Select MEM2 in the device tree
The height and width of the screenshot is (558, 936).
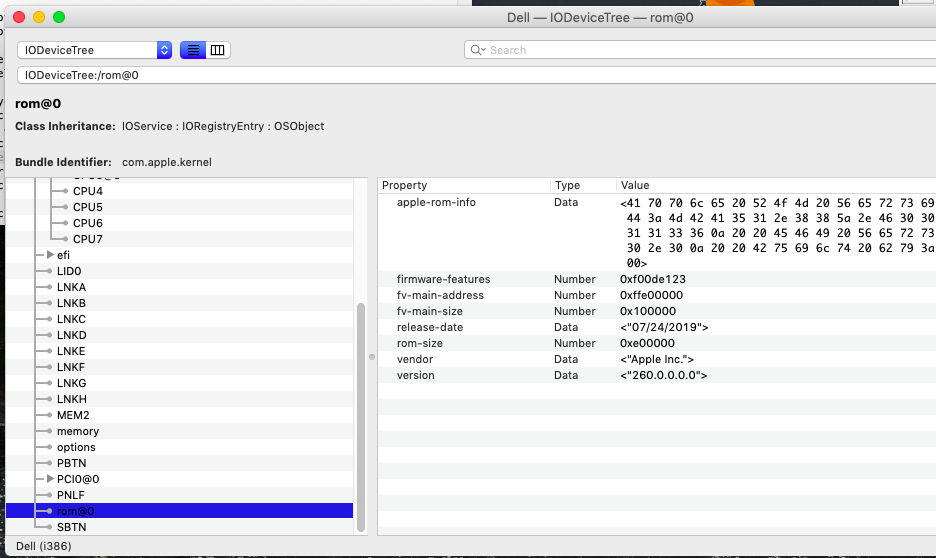pos(73,415)
